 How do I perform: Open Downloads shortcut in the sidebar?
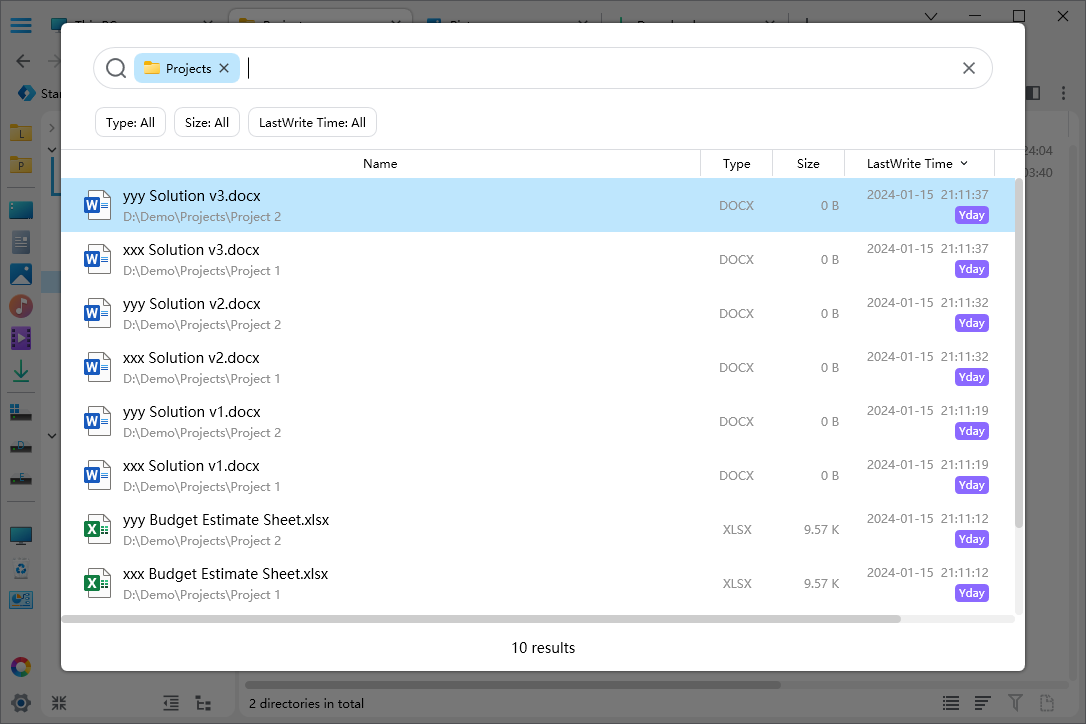pos(21,372)
